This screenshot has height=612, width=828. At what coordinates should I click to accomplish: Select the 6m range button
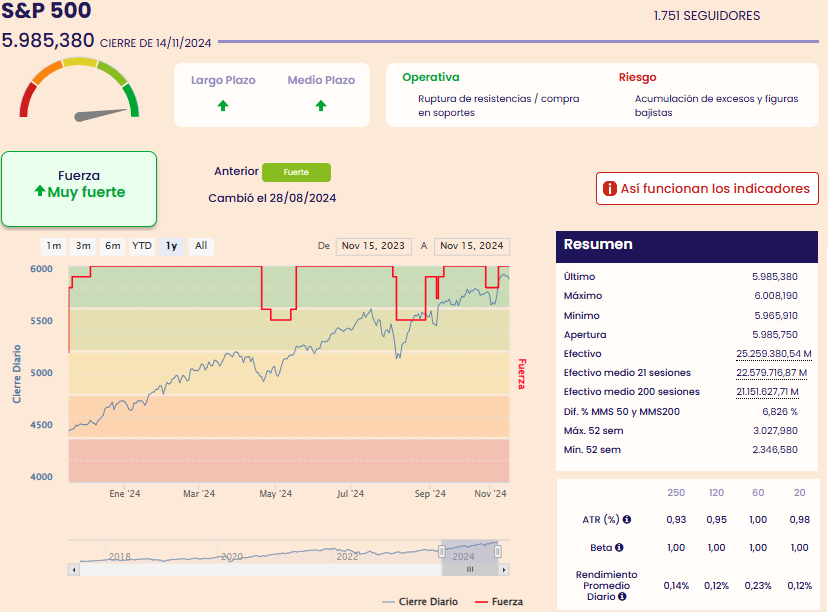pos(112,246)
